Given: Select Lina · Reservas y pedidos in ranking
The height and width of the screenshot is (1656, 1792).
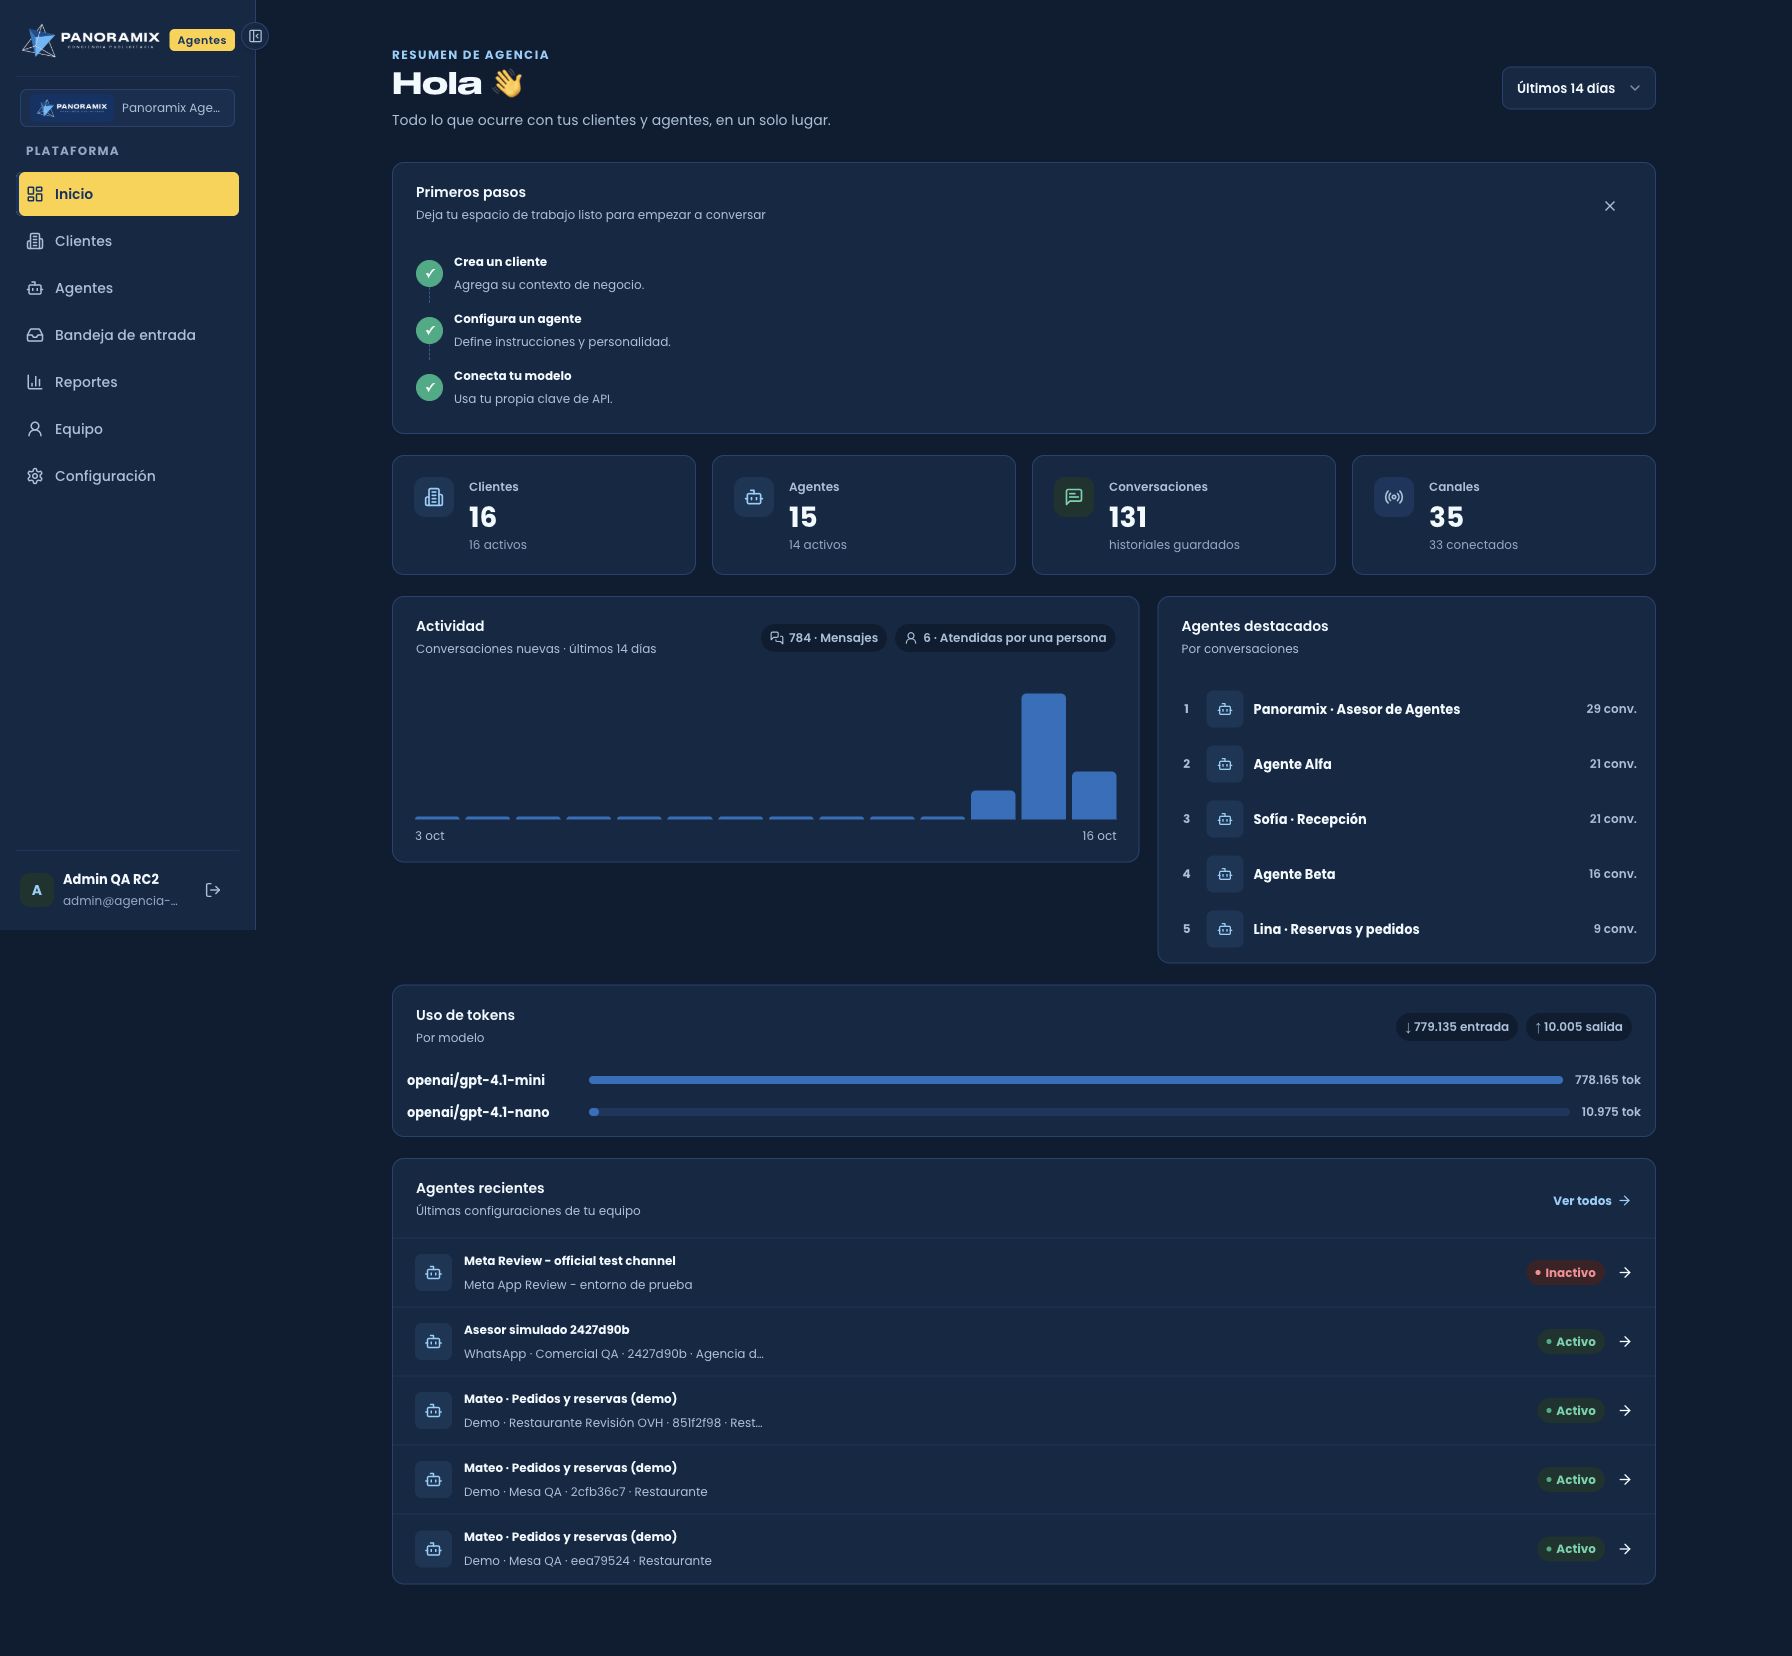Looking at the screenshot, I should [1408, 929].
